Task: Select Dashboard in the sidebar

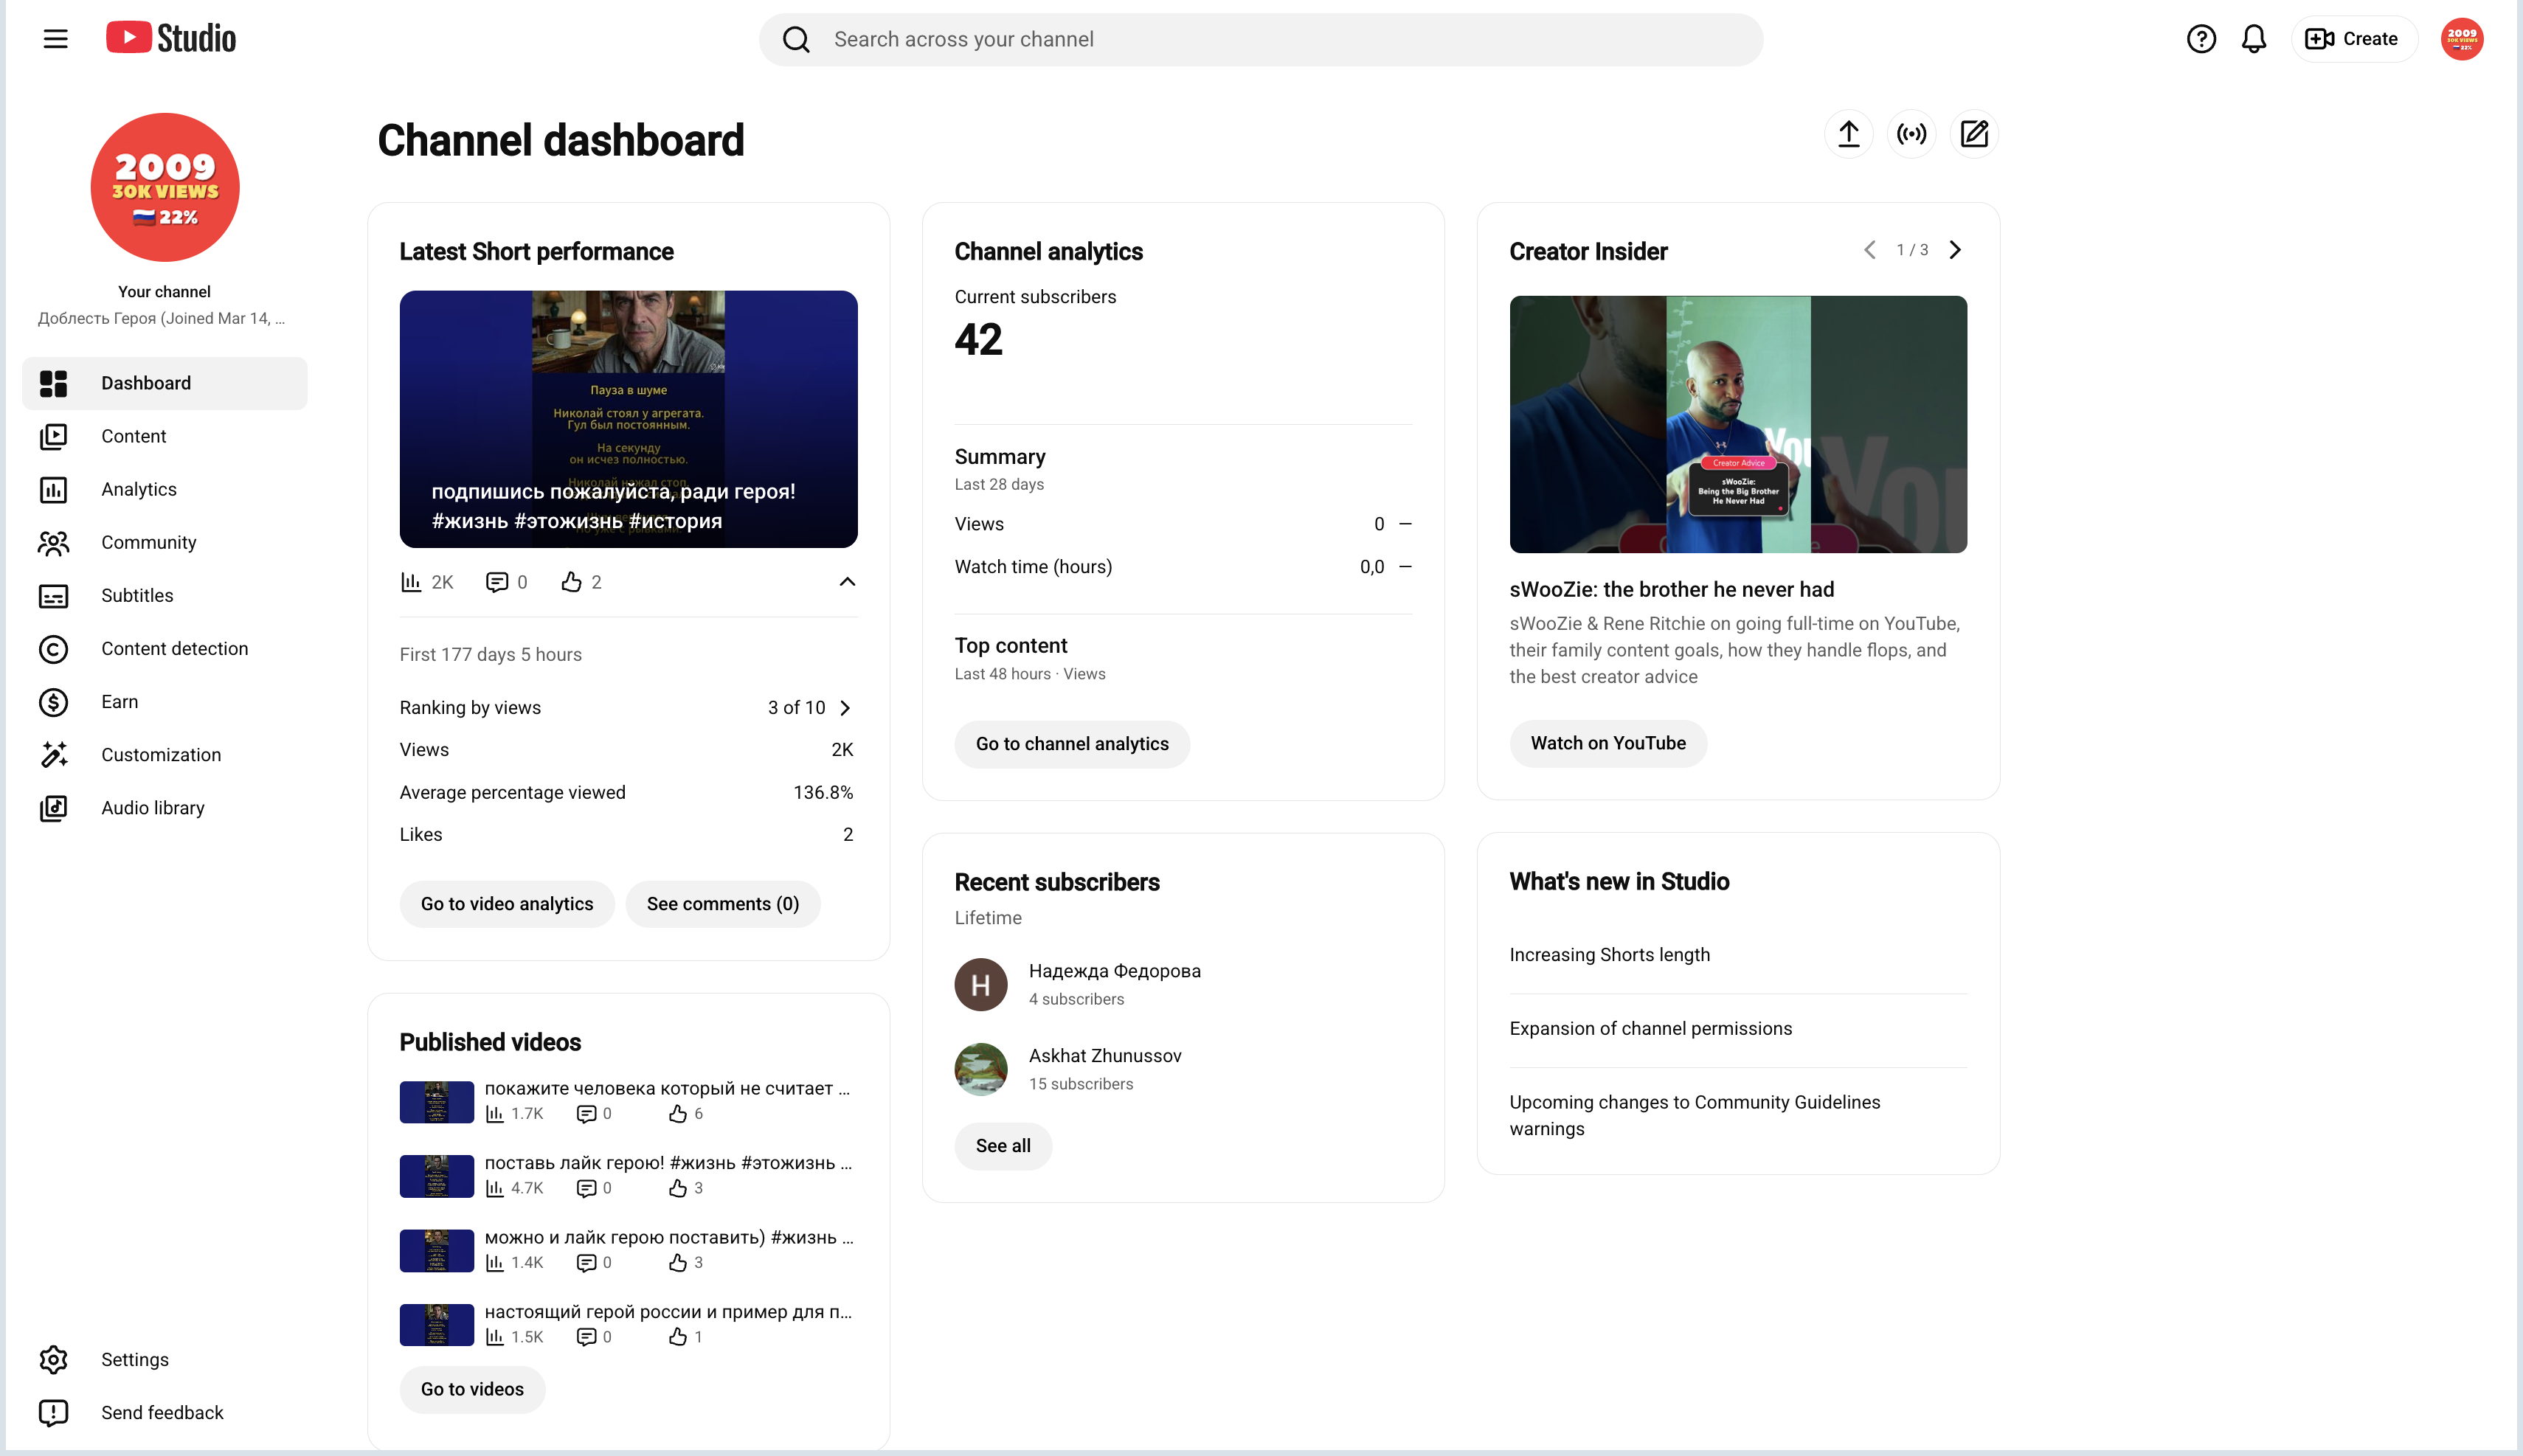Action: (165, 383)
